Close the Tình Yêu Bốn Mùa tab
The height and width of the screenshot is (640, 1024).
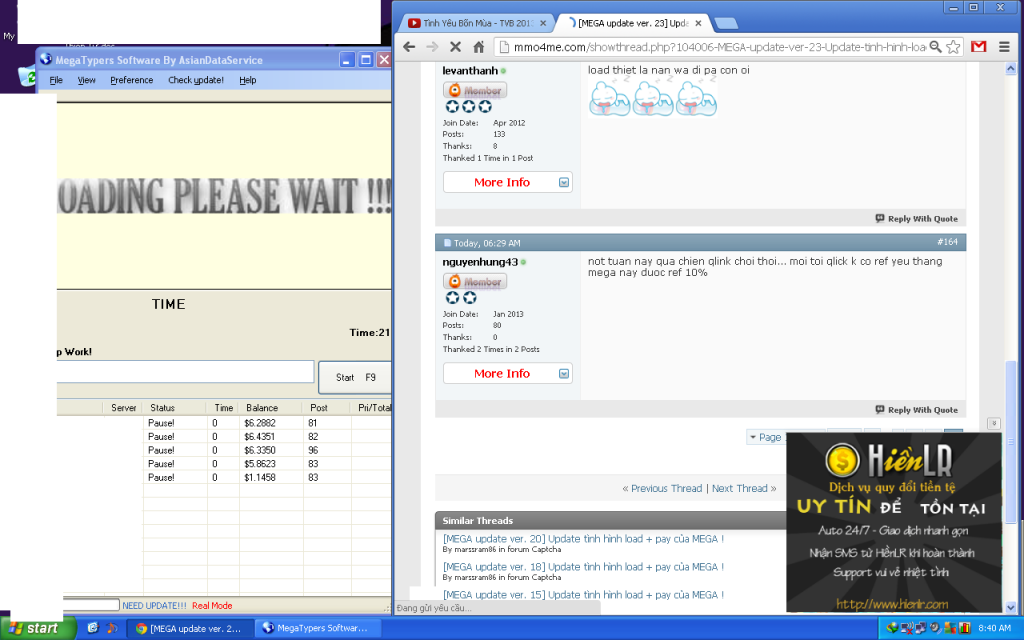pos(543,24)
